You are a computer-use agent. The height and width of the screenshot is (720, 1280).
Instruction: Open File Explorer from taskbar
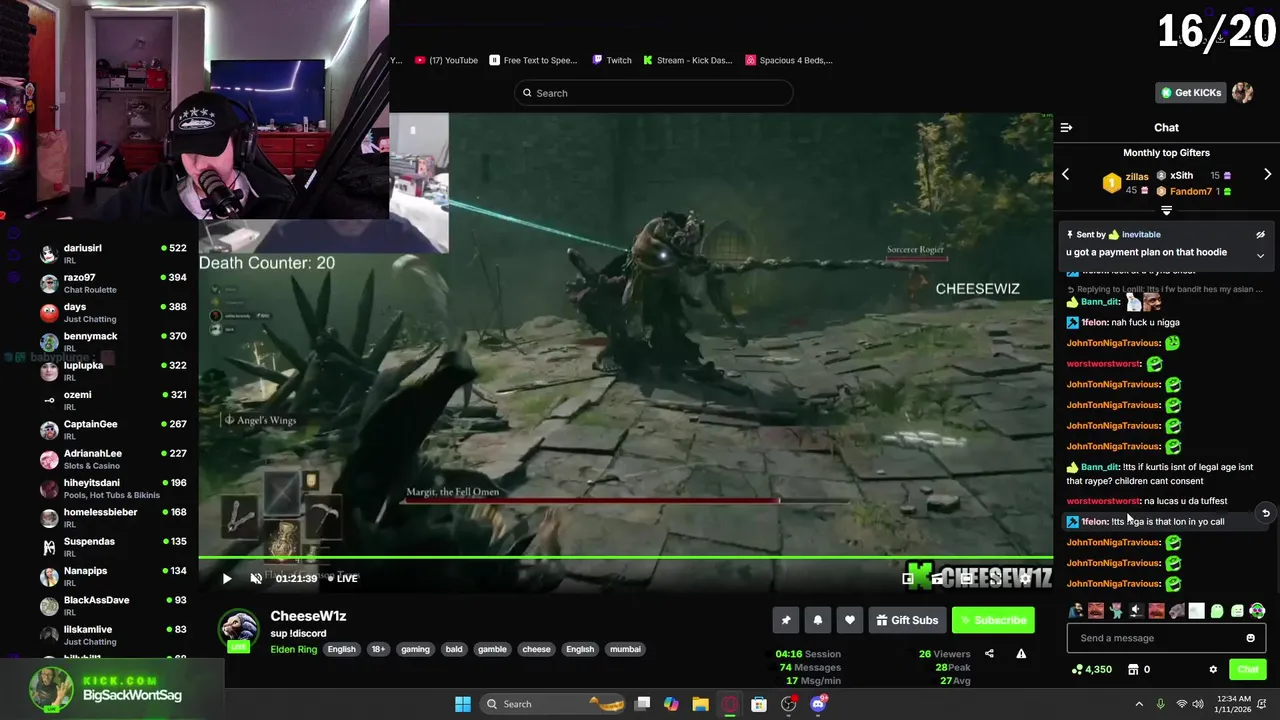[x=700, y=704]
